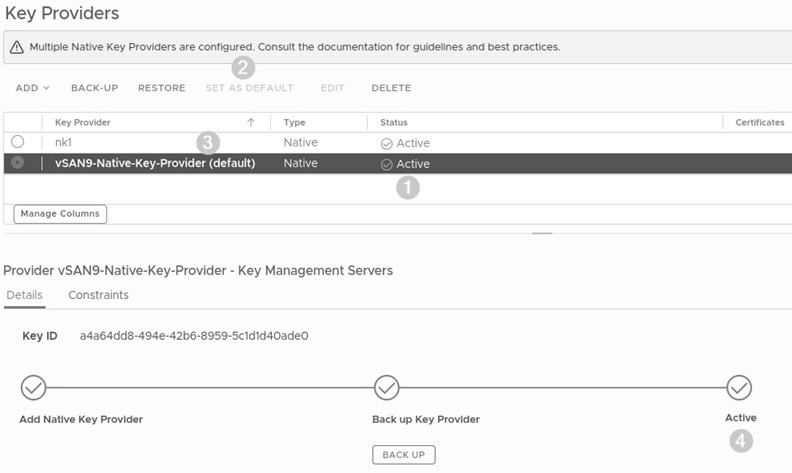
Task: Click Active status checkmark icon for nk1
Action: coord(386,144)
